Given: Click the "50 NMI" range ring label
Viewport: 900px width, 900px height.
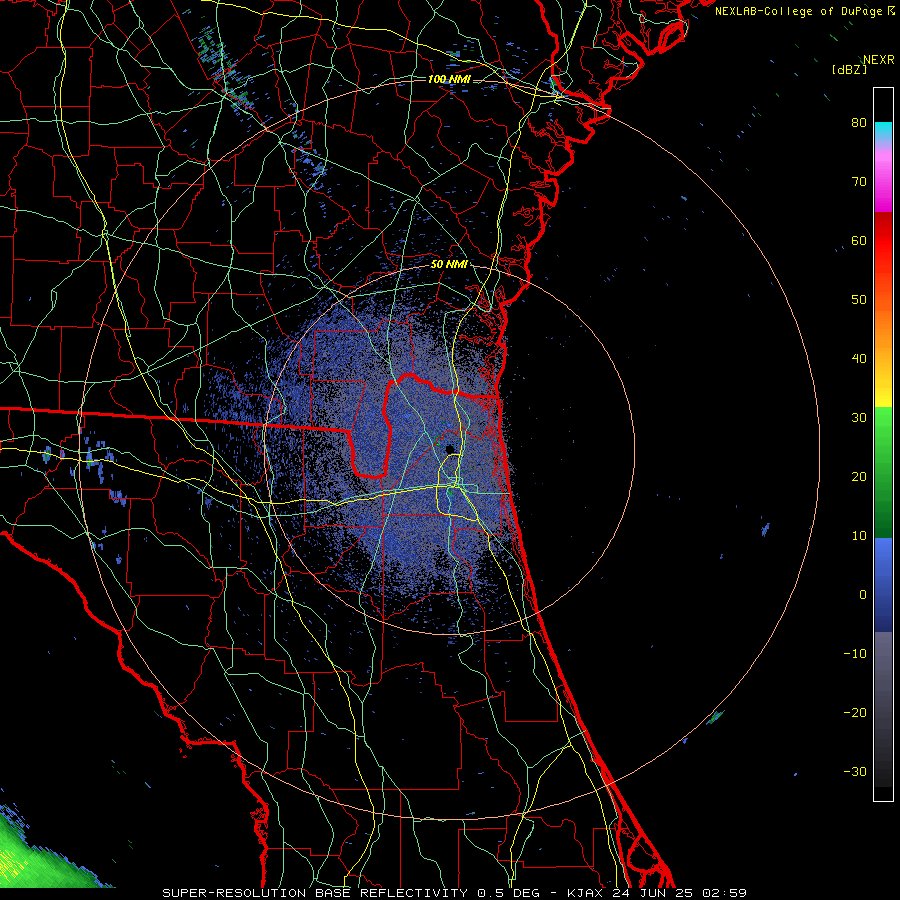Looking at the screenshot, I should point(449,265).
